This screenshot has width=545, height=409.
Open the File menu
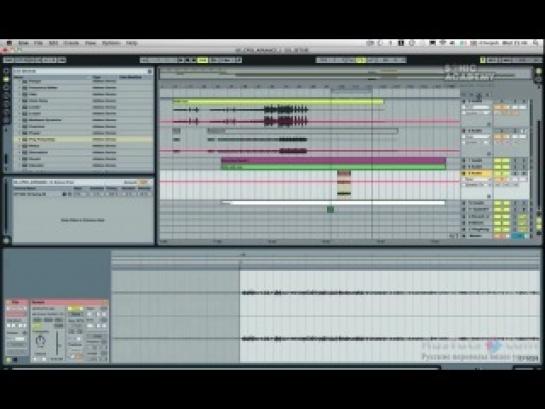pyautogui.click(x=38, y=43)
